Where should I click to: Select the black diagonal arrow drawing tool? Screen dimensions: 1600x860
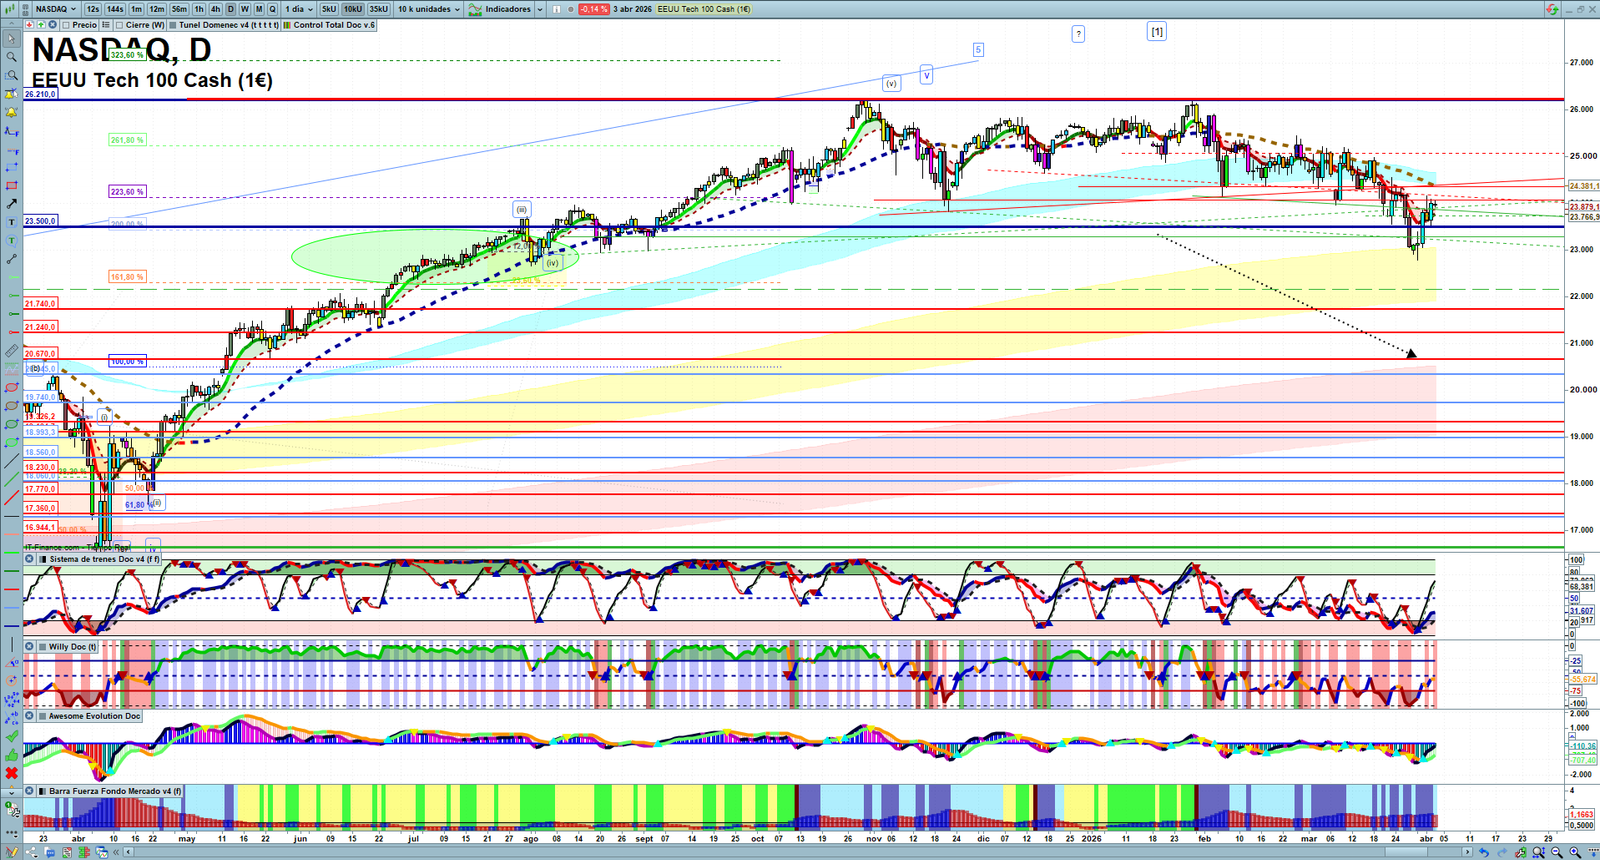pos(11,204)
